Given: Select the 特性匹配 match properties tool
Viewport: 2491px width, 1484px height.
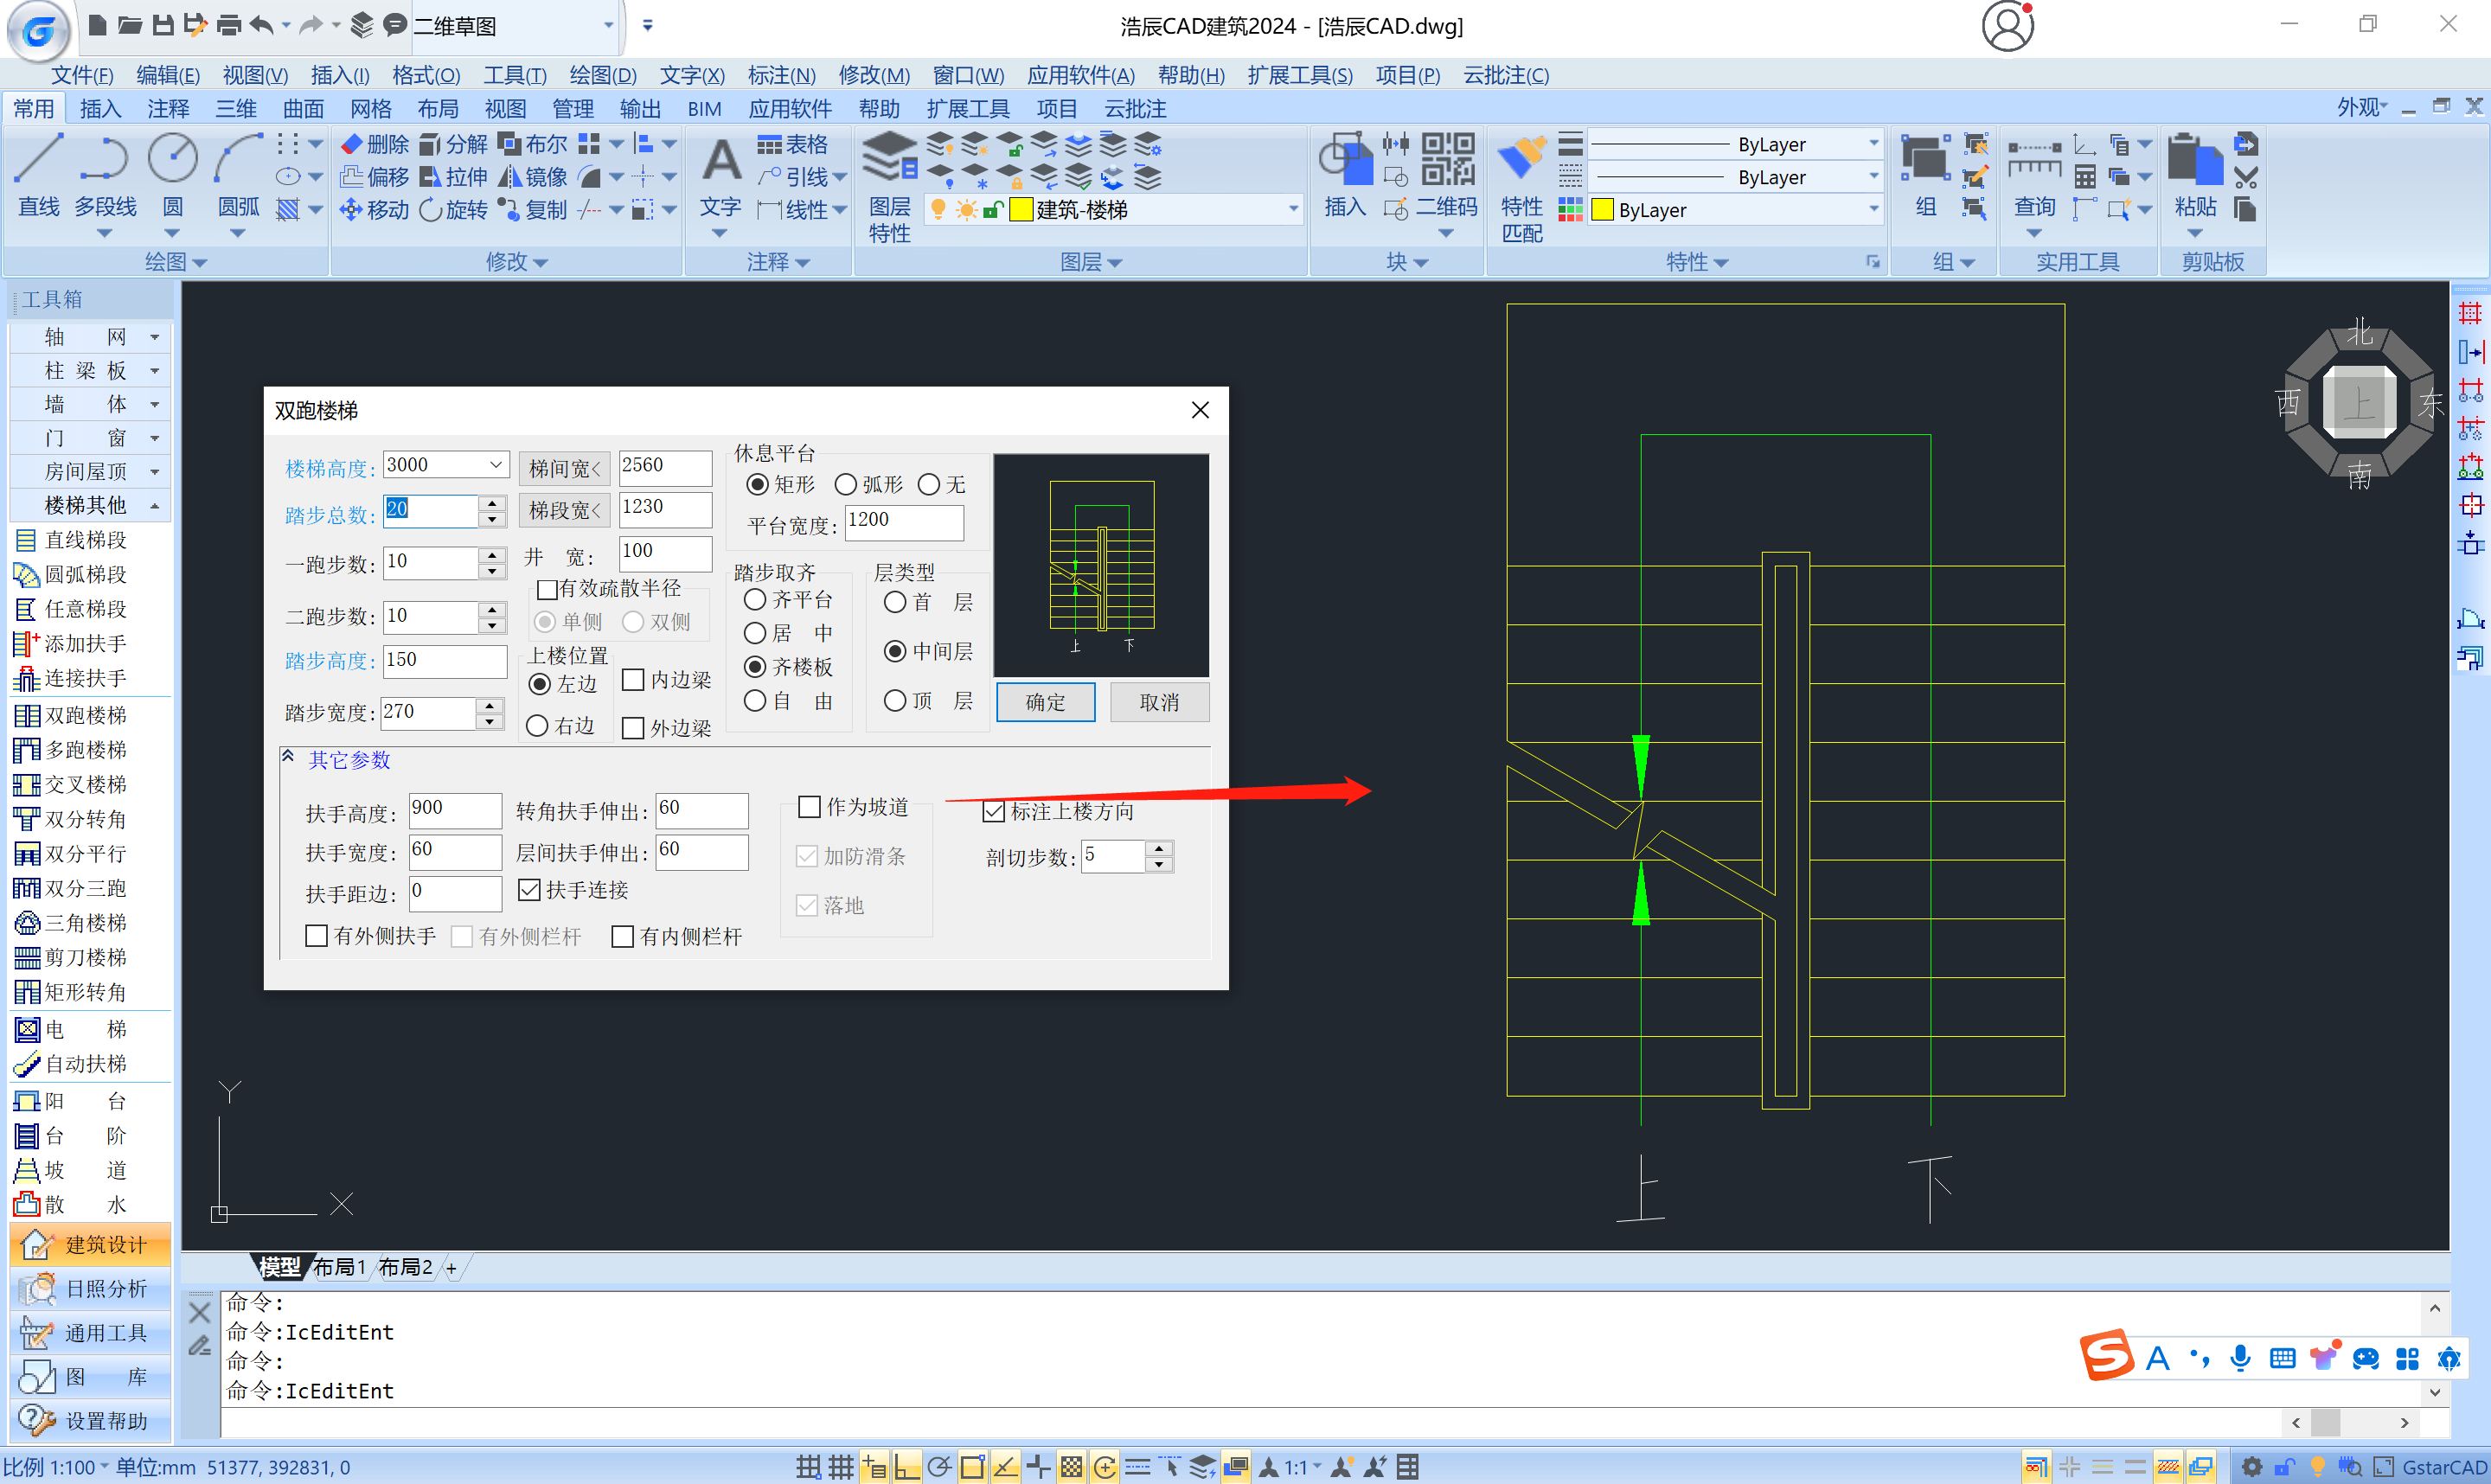Looking at the screenshot, I should coord(1521,160).
